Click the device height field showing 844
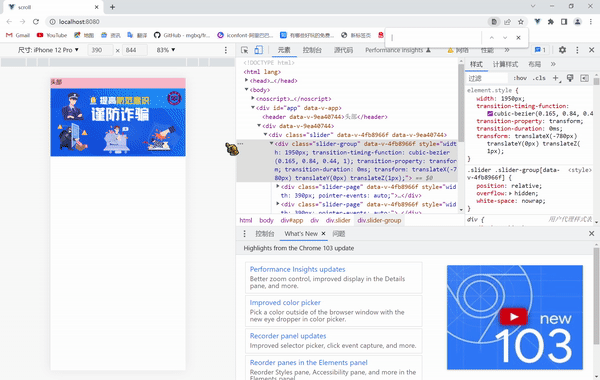This screenshot has width=600, height=380. (x=134, y=50)
